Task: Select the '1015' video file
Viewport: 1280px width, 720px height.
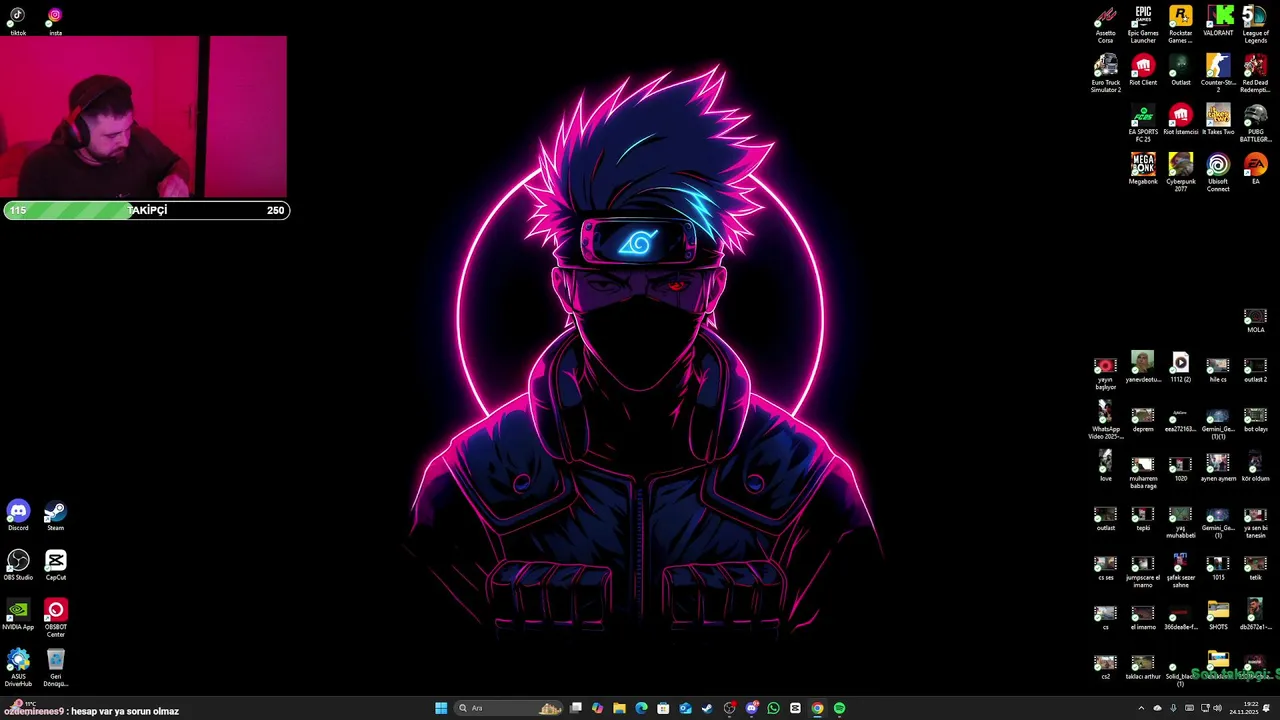Action: coord(1218,568)
